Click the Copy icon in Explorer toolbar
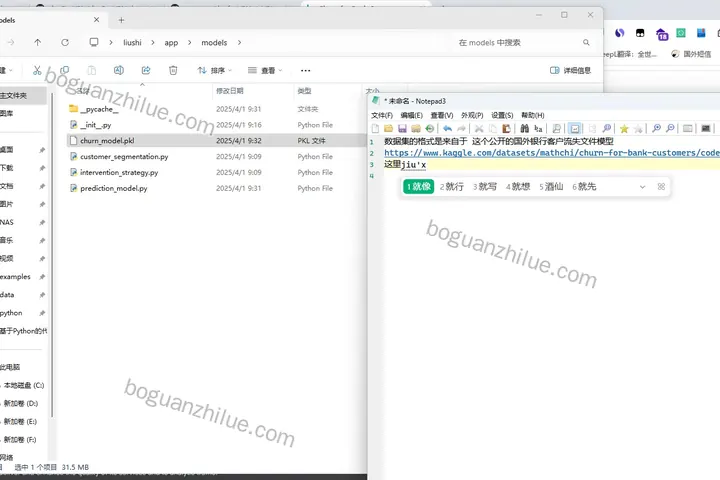 pyautogui.click(x=64, y=70)
